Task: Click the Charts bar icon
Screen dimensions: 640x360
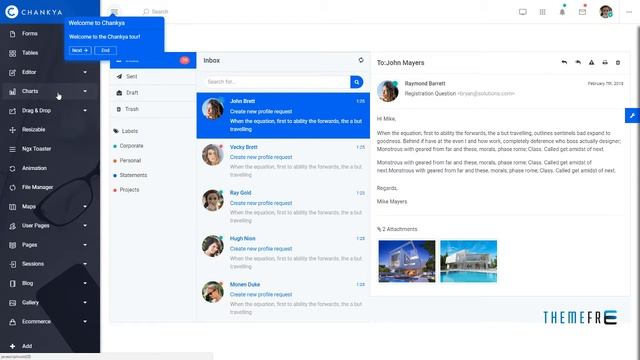Action: [12, 91]
